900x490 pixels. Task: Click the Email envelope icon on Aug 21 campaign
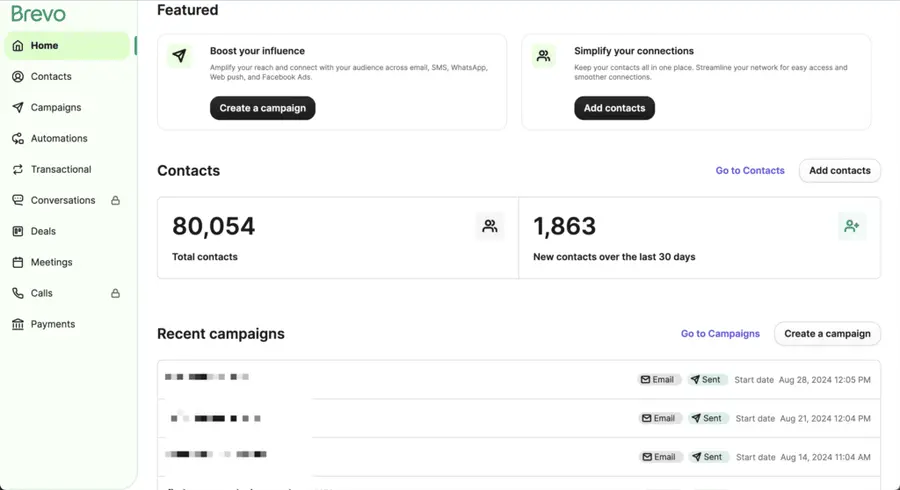[x=647, y=418]
